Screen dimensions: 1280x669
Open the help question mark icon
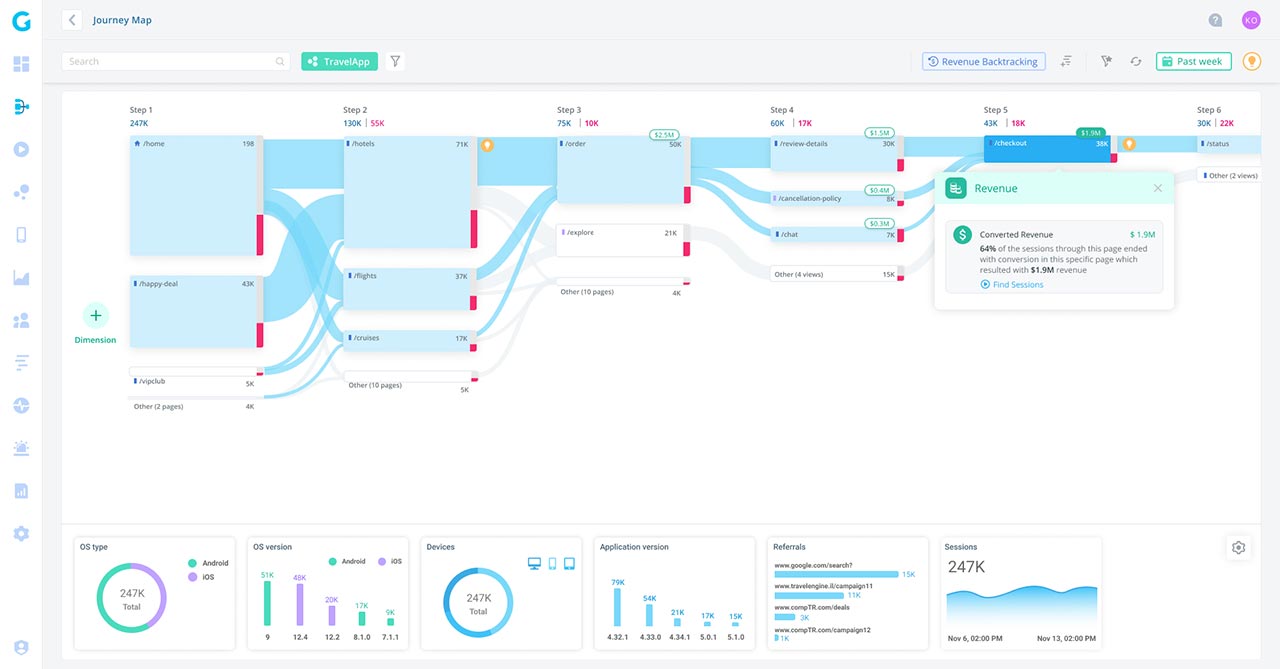click(x=1215, y=20)
